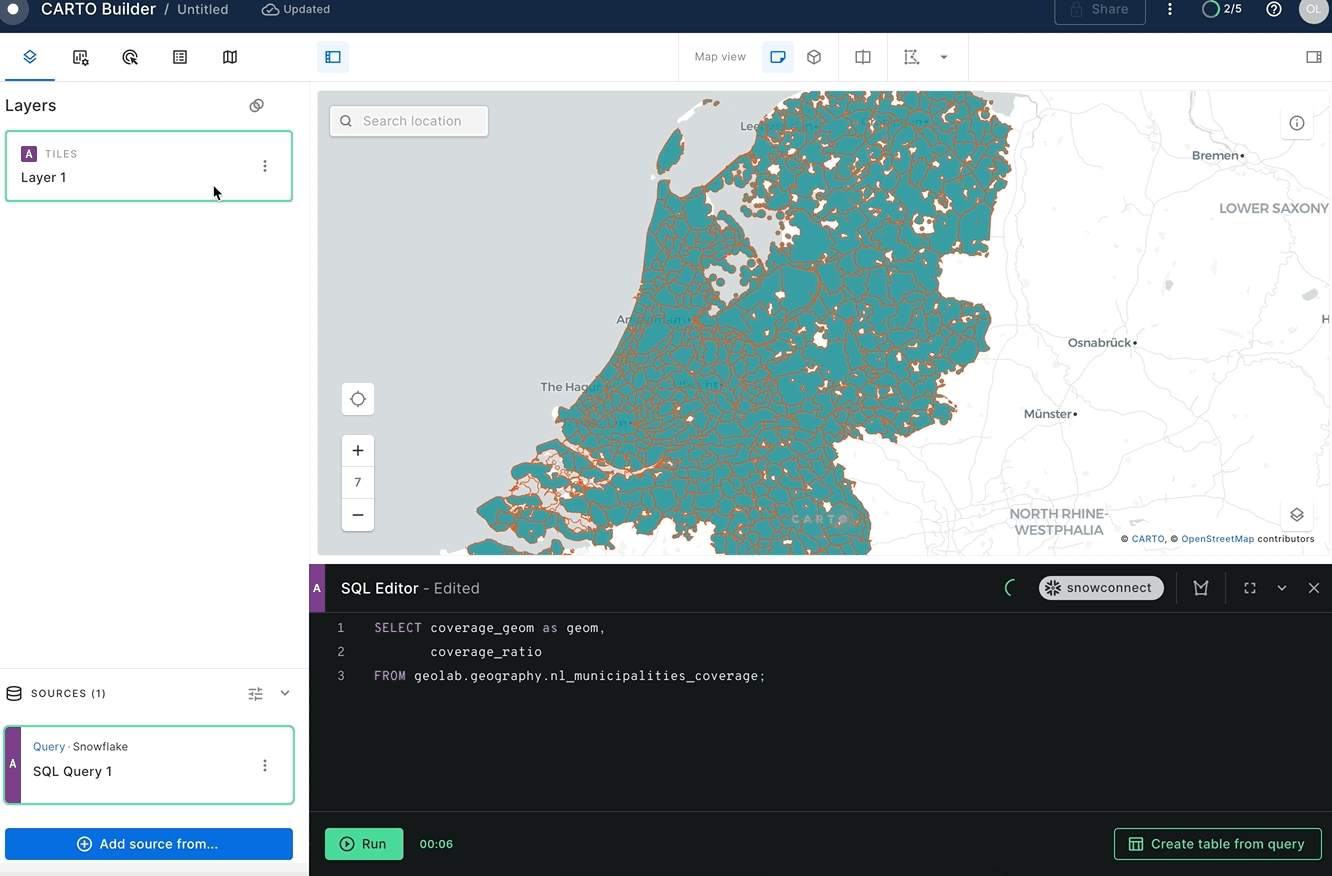This screenshot has width=1332, height=876.
Task: Click Create table from query
Action: (1217, 843)
